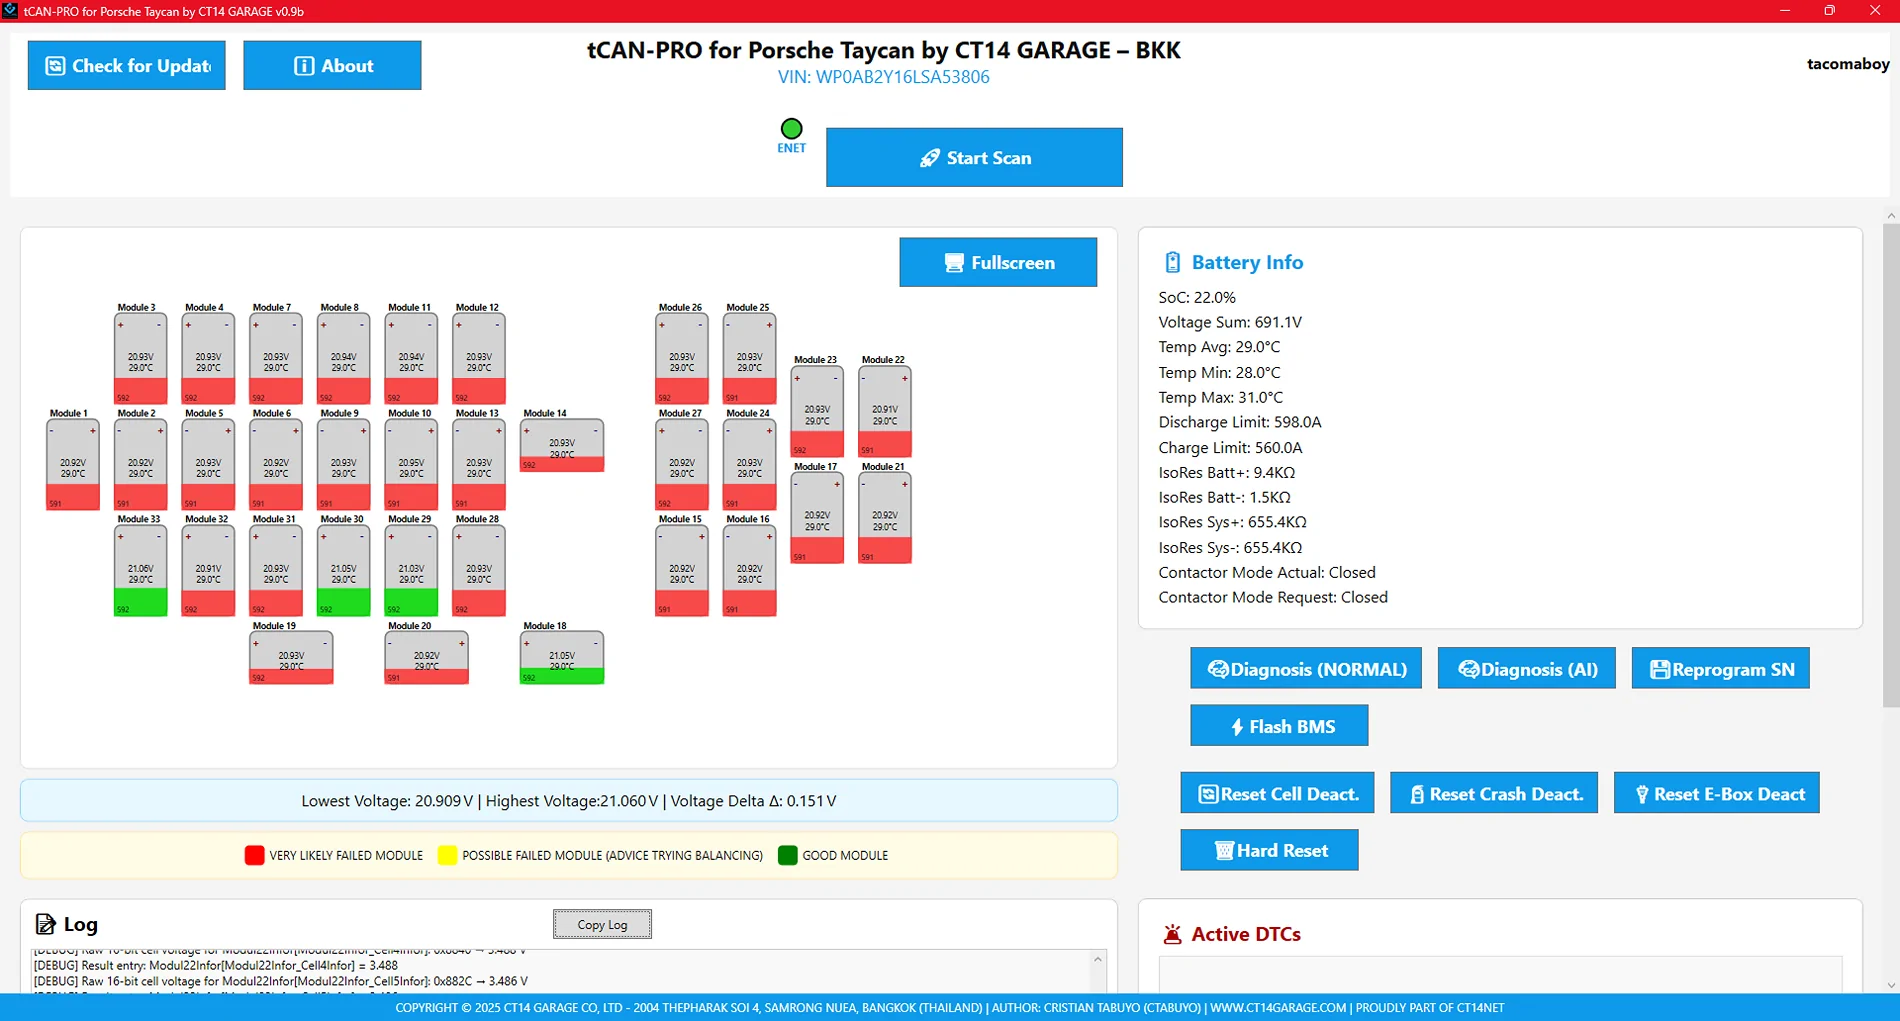Click the green ENET connection indicator
The image size is (1900, 1021).
791,129
